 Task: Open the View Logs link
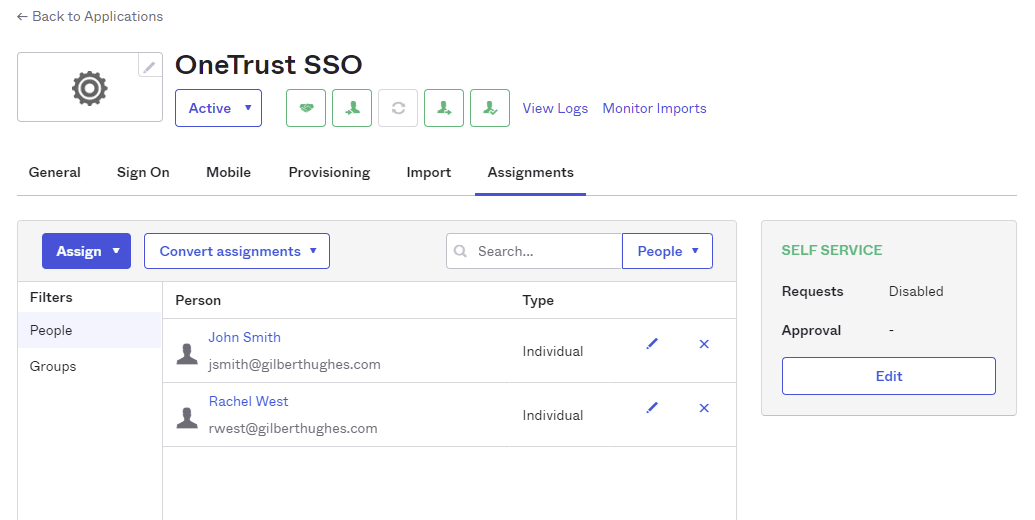[555, 108]
